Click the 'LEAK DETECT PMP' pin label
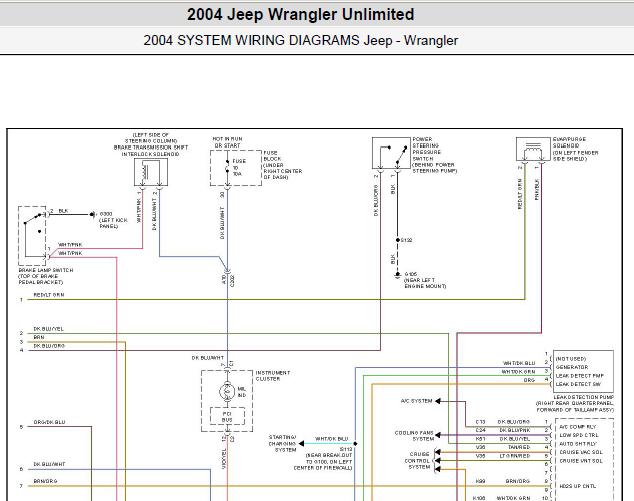The image size is (634, 501). point(579,376)
